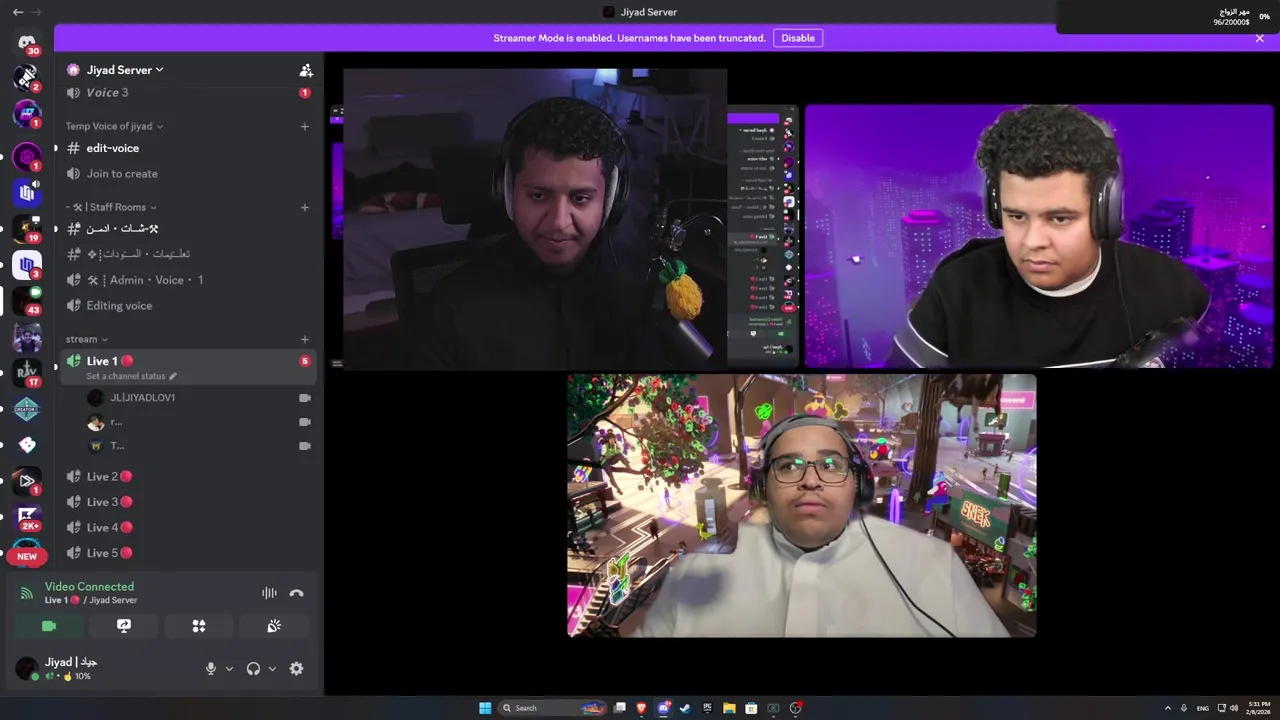The image size is (1280, 720).
Task: Add a channel to Temp Voice of jiyad
Action: [x=305, y=126]
